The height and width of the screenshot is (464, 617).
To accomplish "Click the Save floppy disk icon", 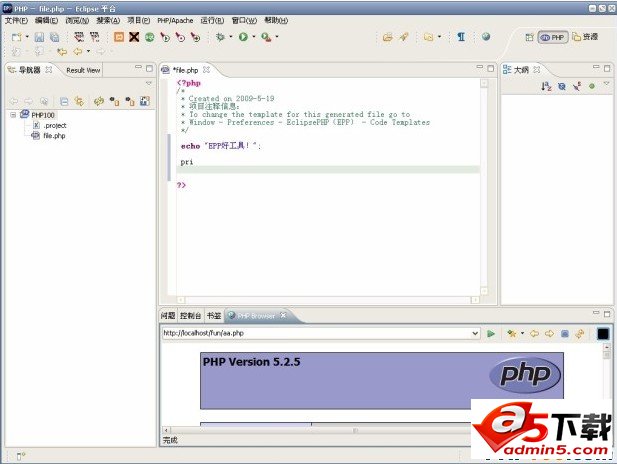I will 39,37.
